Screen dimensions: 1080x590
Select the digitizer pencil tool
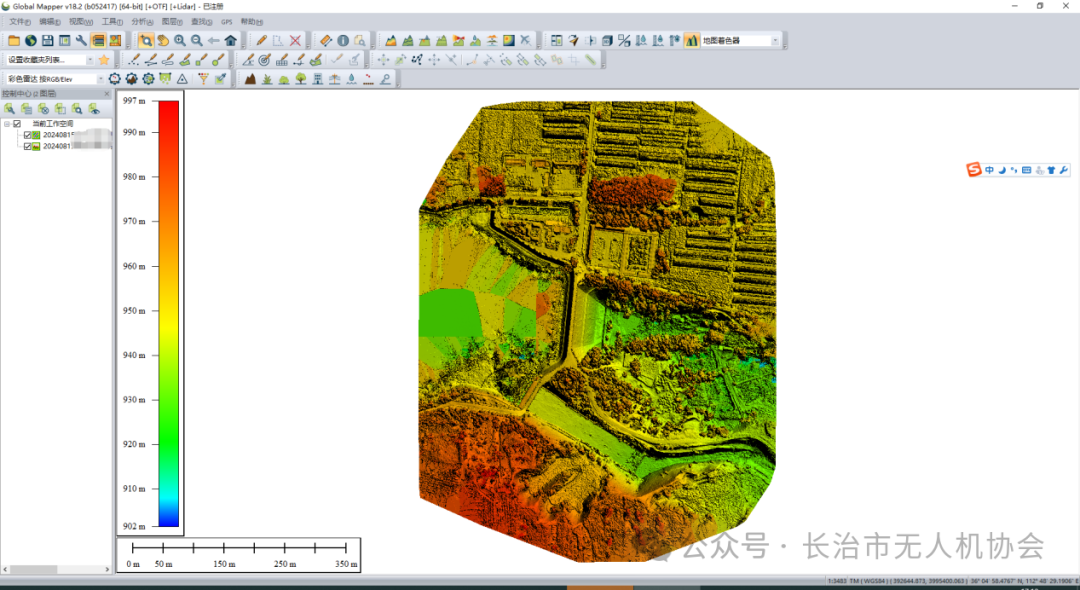pyautogui.click(x=261, y=41)
